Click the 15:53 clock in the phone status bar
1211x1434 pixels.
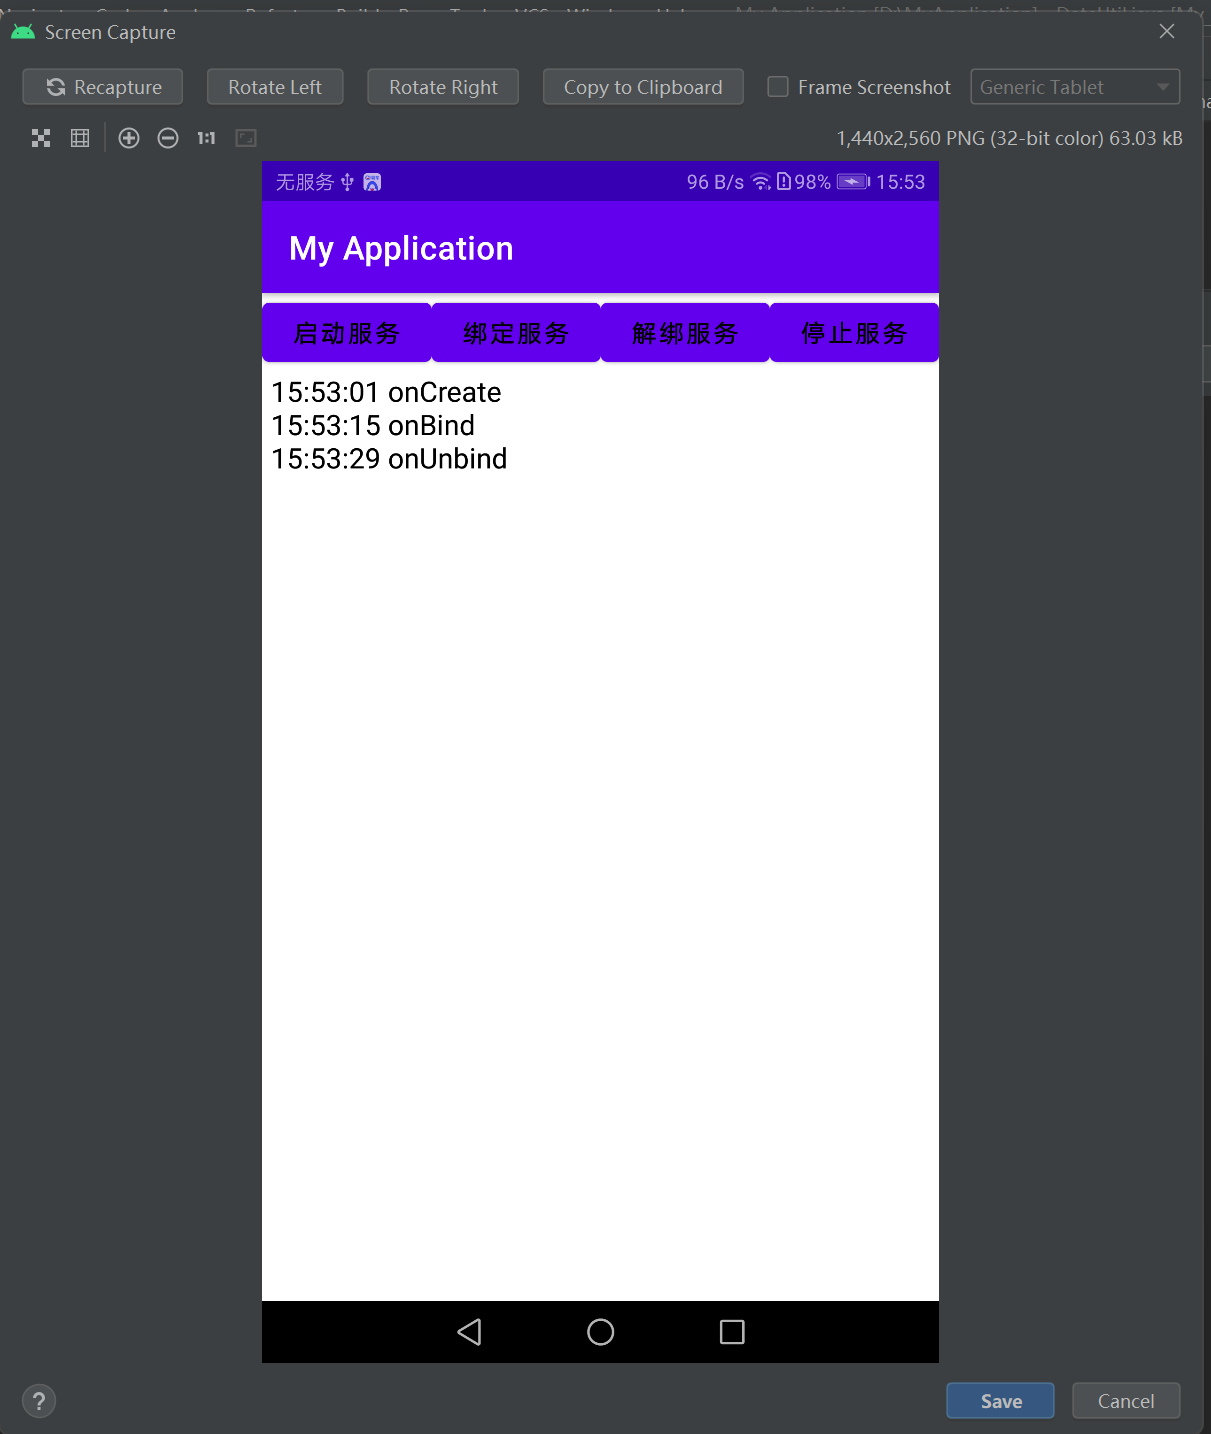(901, 182)
